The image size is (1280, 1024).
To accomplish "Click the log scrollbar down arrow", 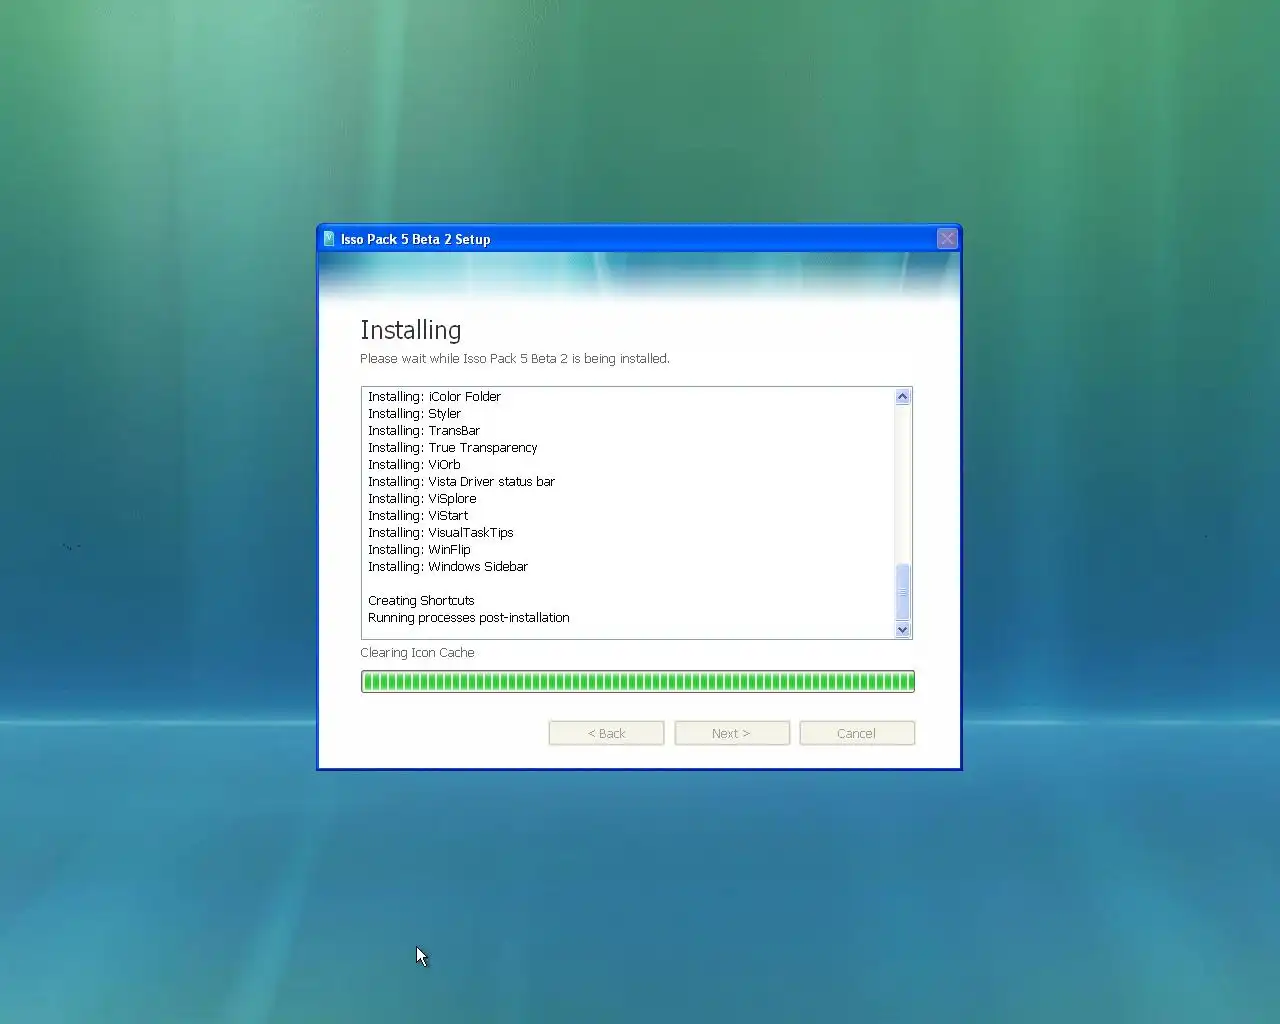I will 903,629.
